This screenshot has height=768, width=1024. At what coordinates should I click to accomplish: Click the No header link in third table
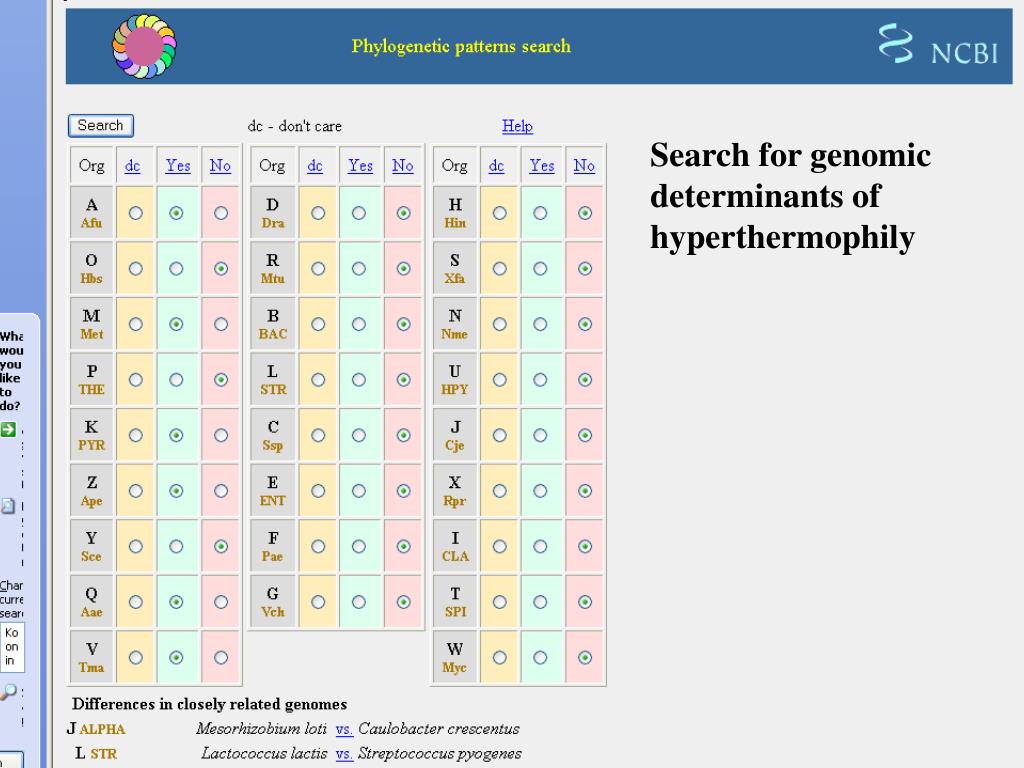(x=584, y=166)
